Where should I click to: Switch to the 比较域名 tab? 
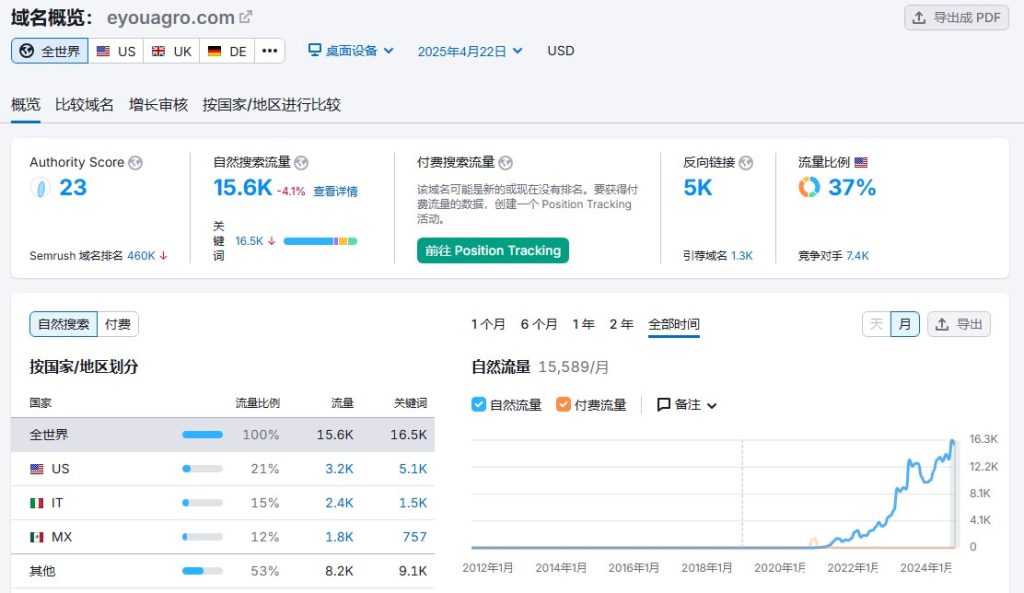(84, 104)
